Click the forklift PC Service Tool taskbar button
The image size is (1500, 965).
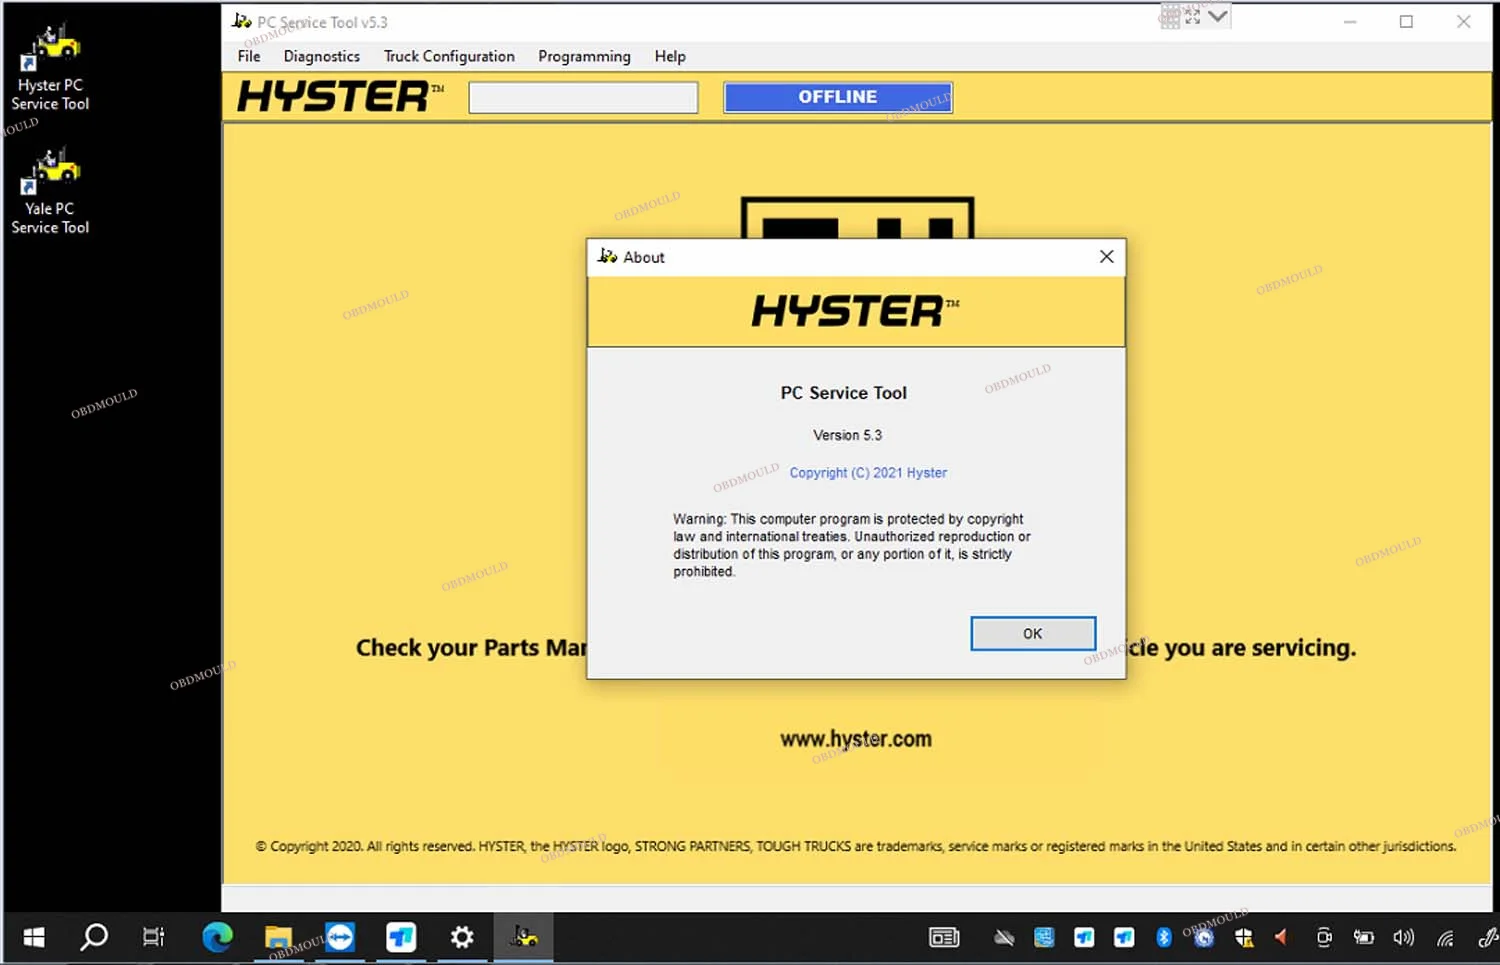click(x=523, y=937)
